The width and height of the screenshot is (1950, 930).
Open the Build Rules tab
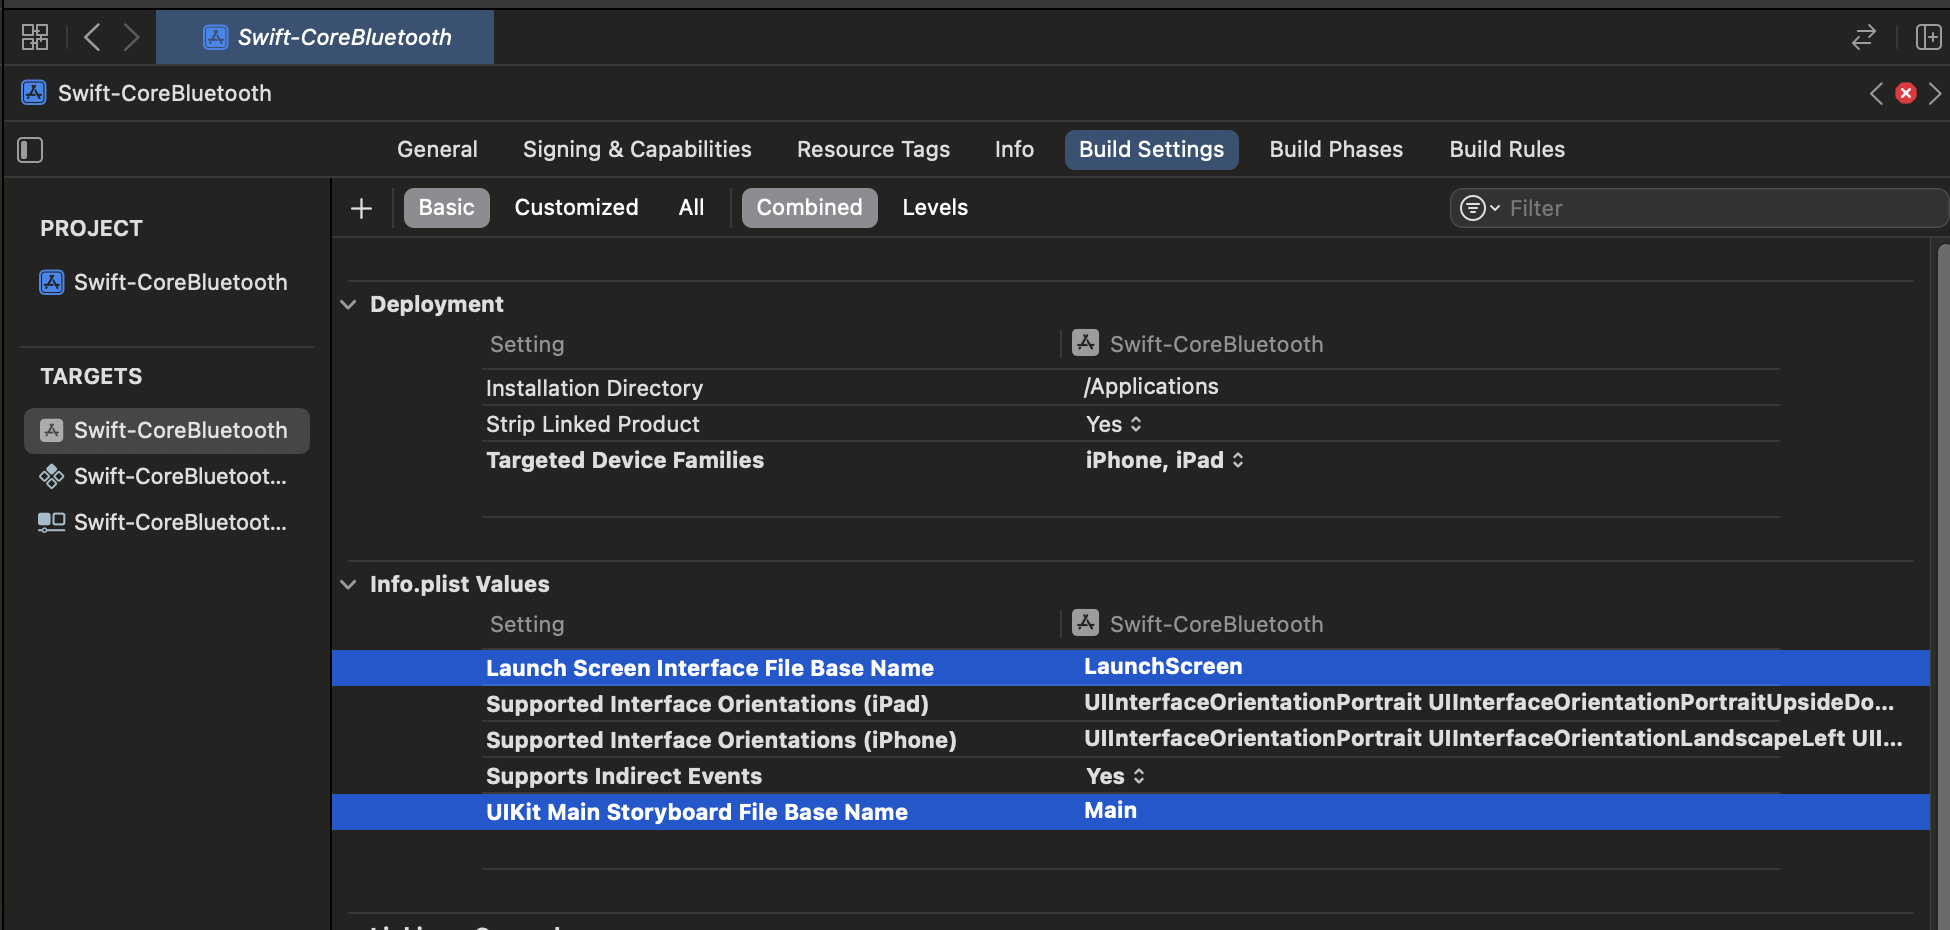1507,149
